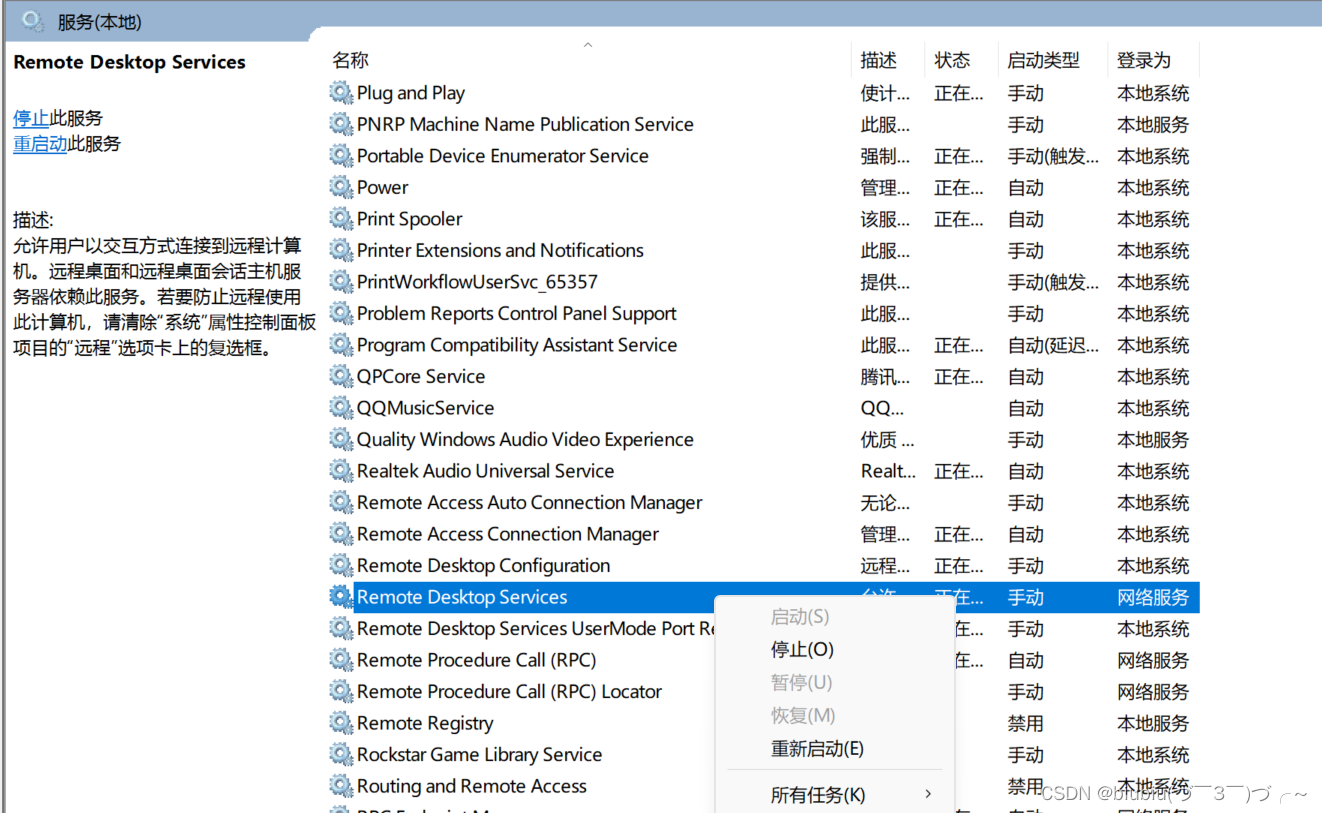Click the 重启动 link in the left panel
The height and width of the screenshot is (813, 1322).
[x=40, y=144]
